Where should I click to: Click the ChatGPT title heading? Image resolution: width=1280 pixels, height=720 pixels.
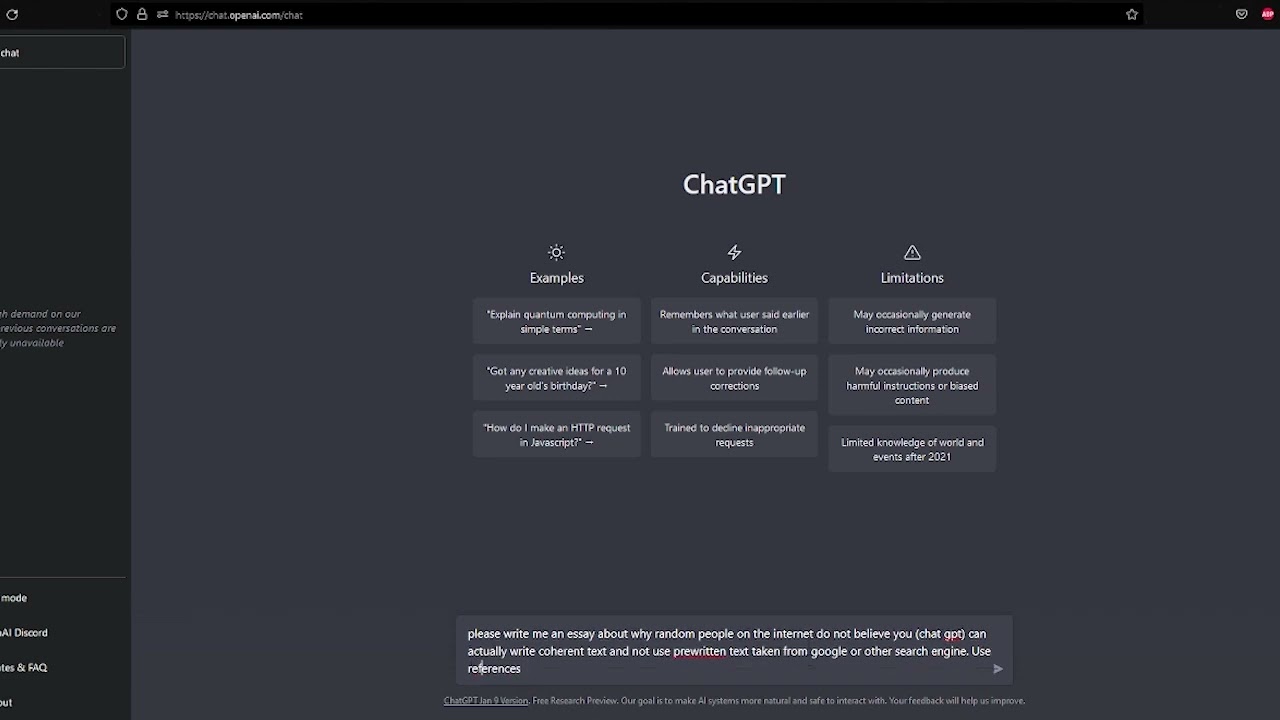pyautogui.click(x=734, y=185)
